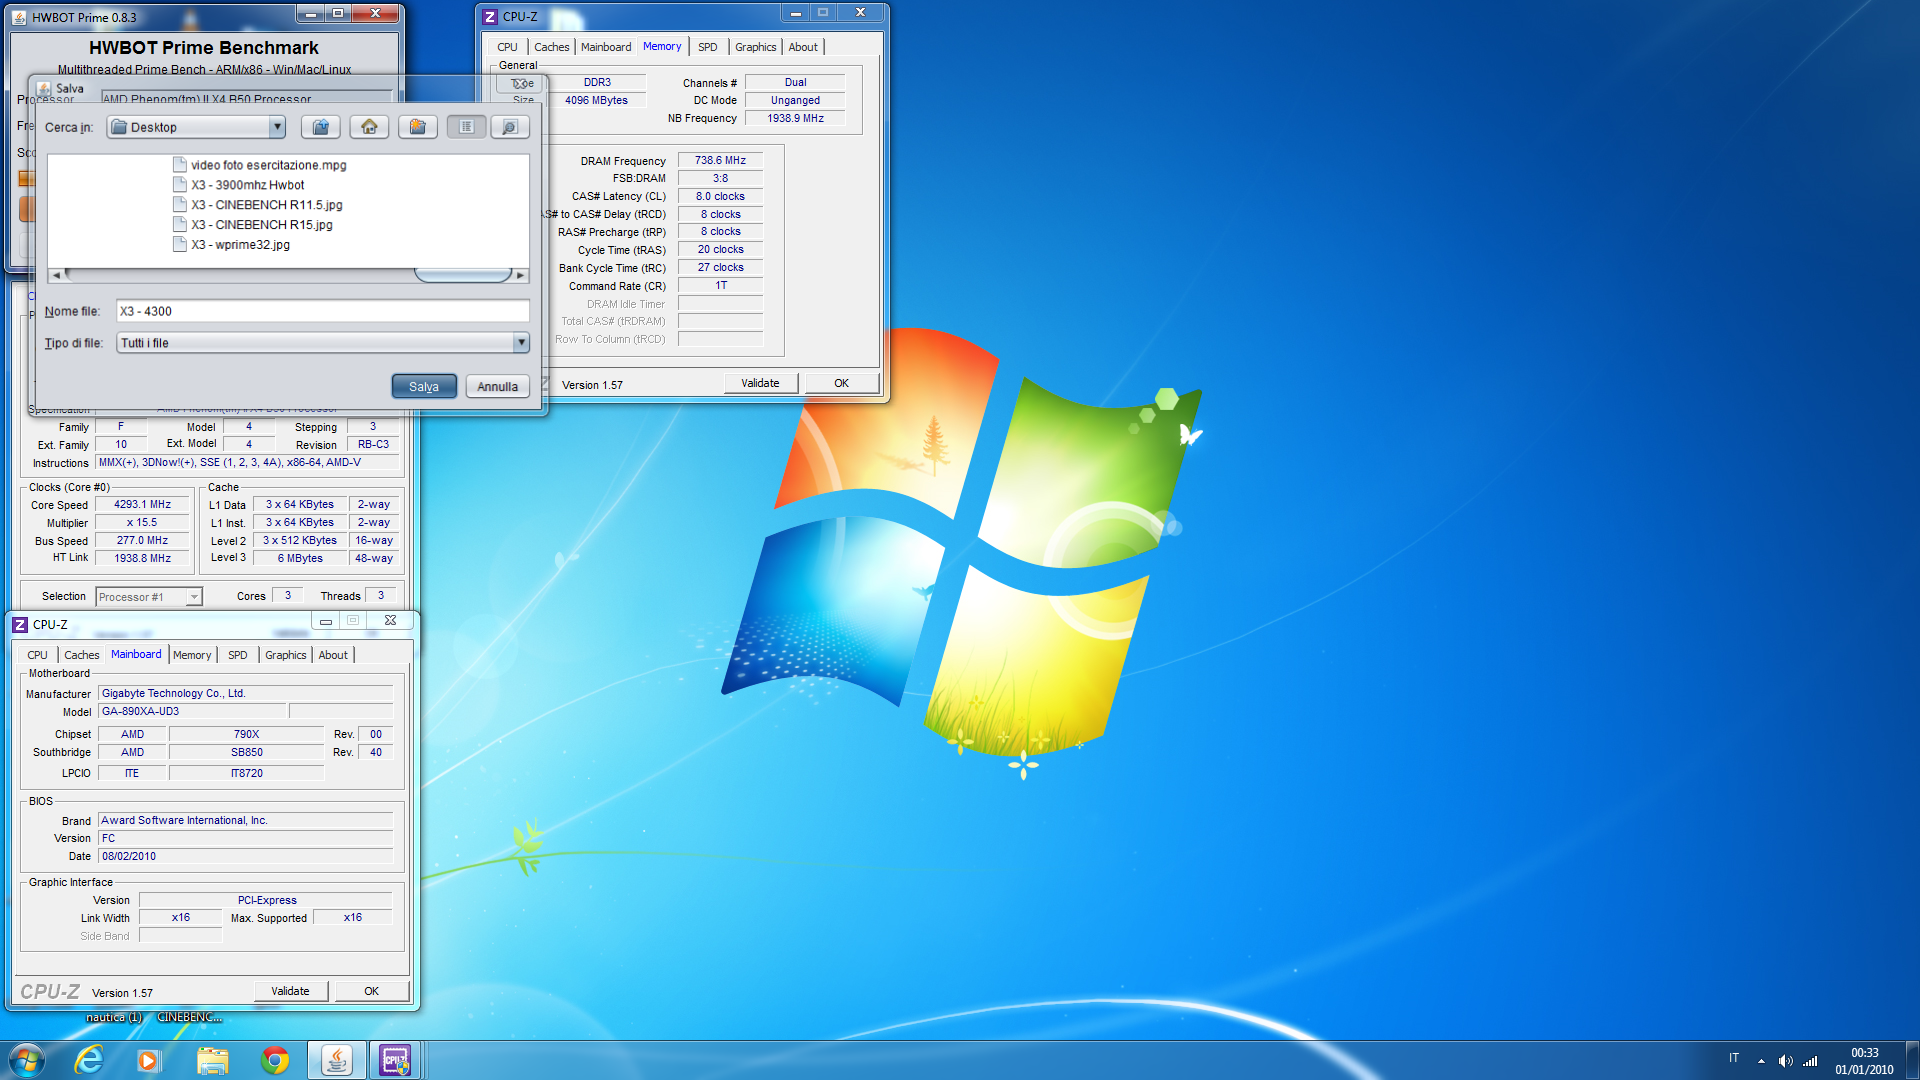Open the 'Tipo di file' dropdown
The width and height of the screenshot is (1920, 1080).
521,343
